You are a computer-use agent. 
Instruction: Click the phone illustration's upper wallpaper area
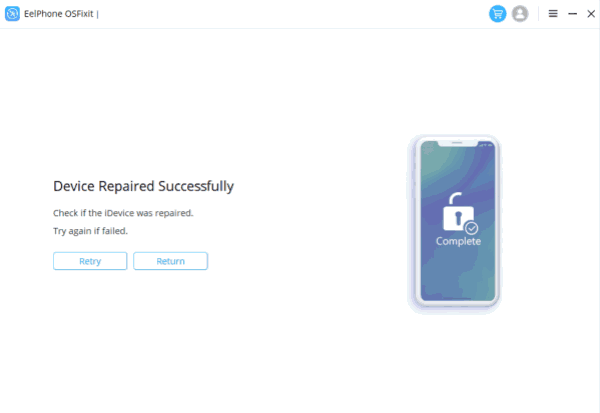point(457,168)
